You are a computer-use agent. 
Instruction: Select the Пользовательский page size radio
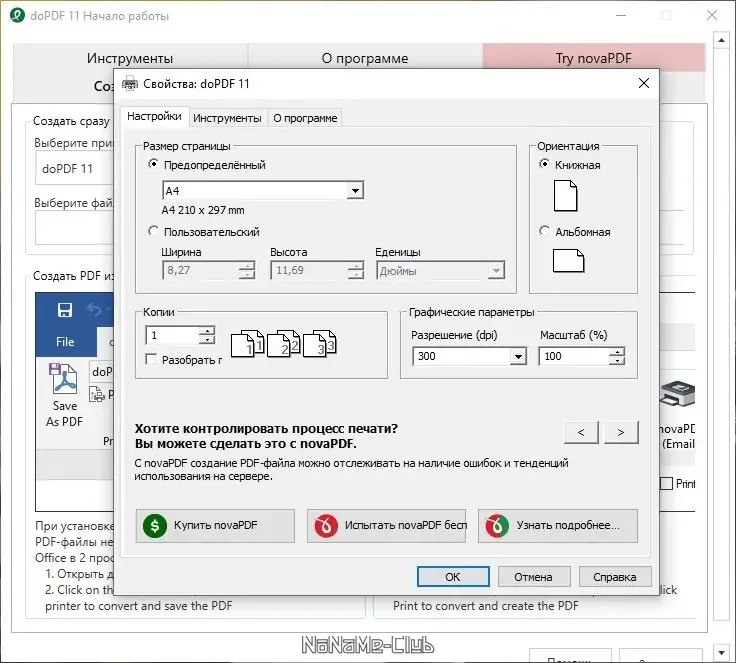[x=153, y=231]
